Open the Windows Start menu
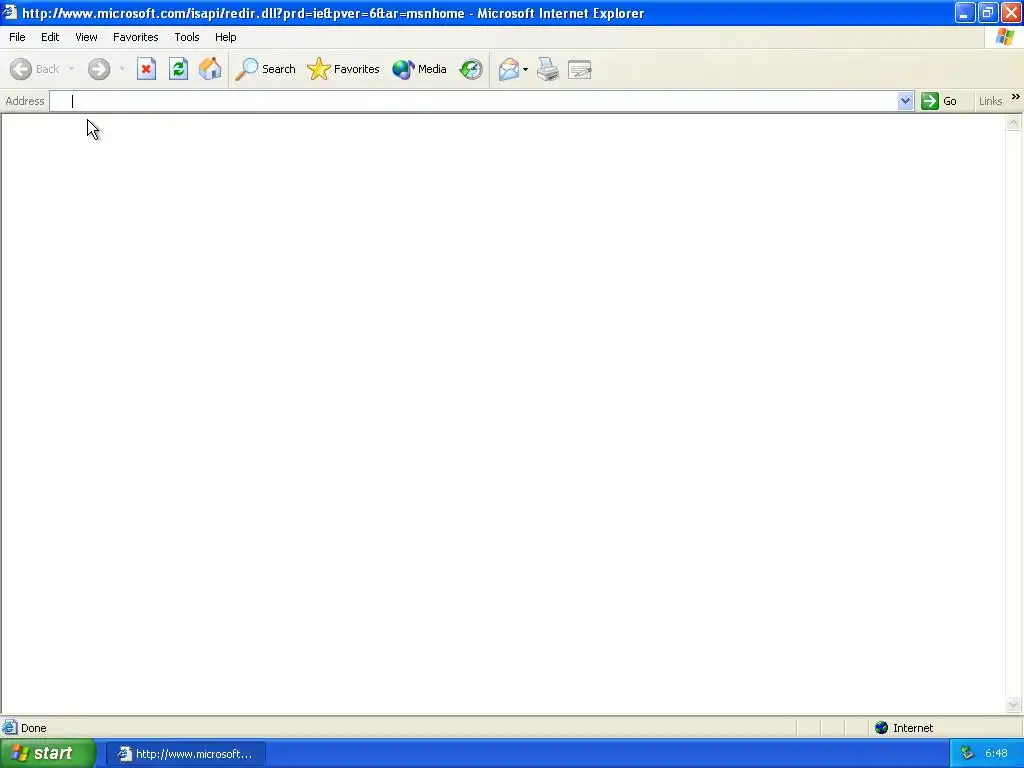The height and width of the screenshot is (768, 1024). [48, 754]
